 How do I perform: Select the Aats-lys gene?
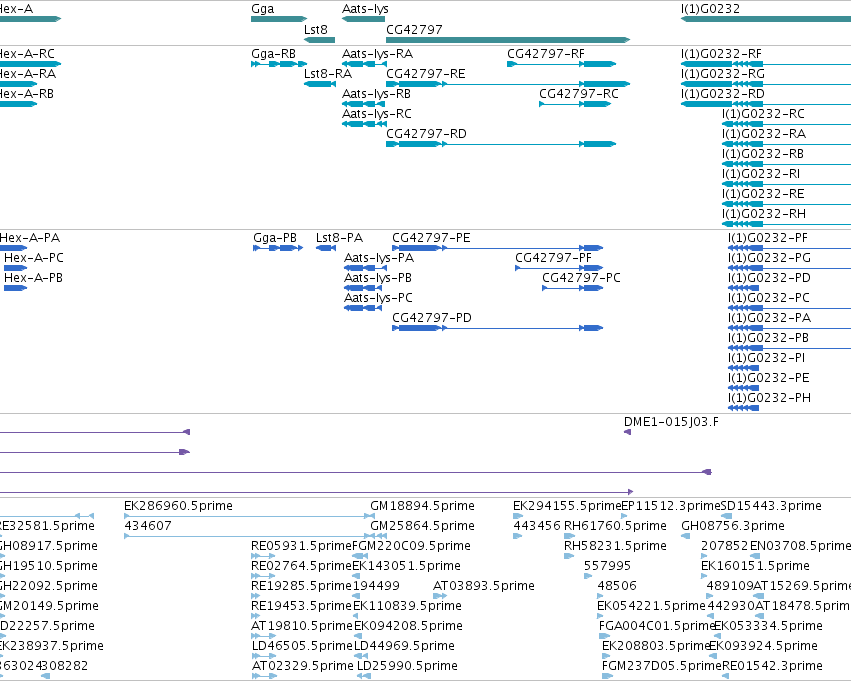tap(363, 19)
